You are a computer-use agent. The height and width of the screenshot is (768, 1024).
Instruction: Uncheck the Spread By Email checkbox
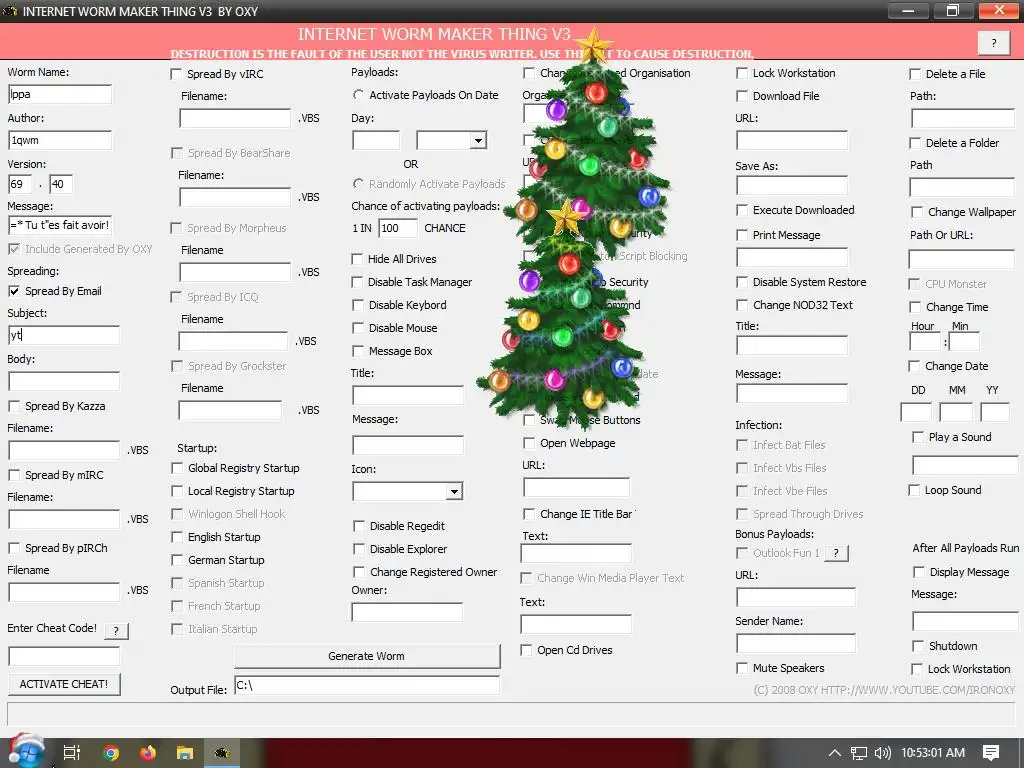click(14, 291)
